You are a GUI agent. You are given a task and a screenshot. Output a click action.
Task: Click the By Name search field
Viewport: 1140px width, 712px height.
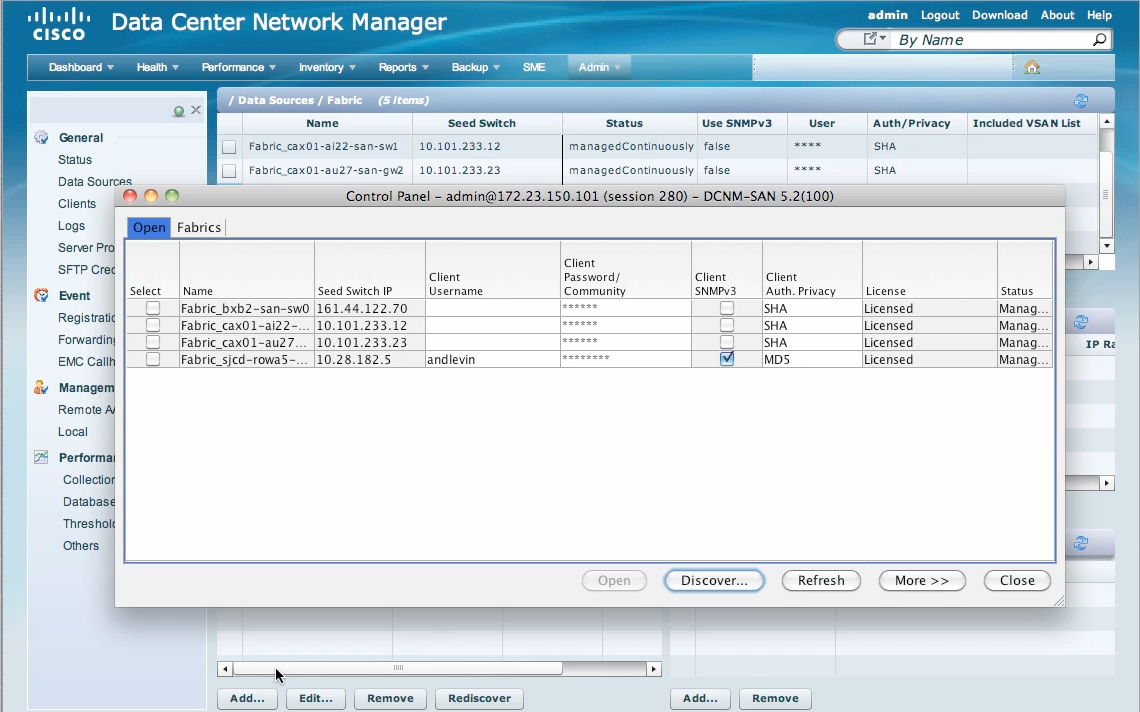click(992, 39)
